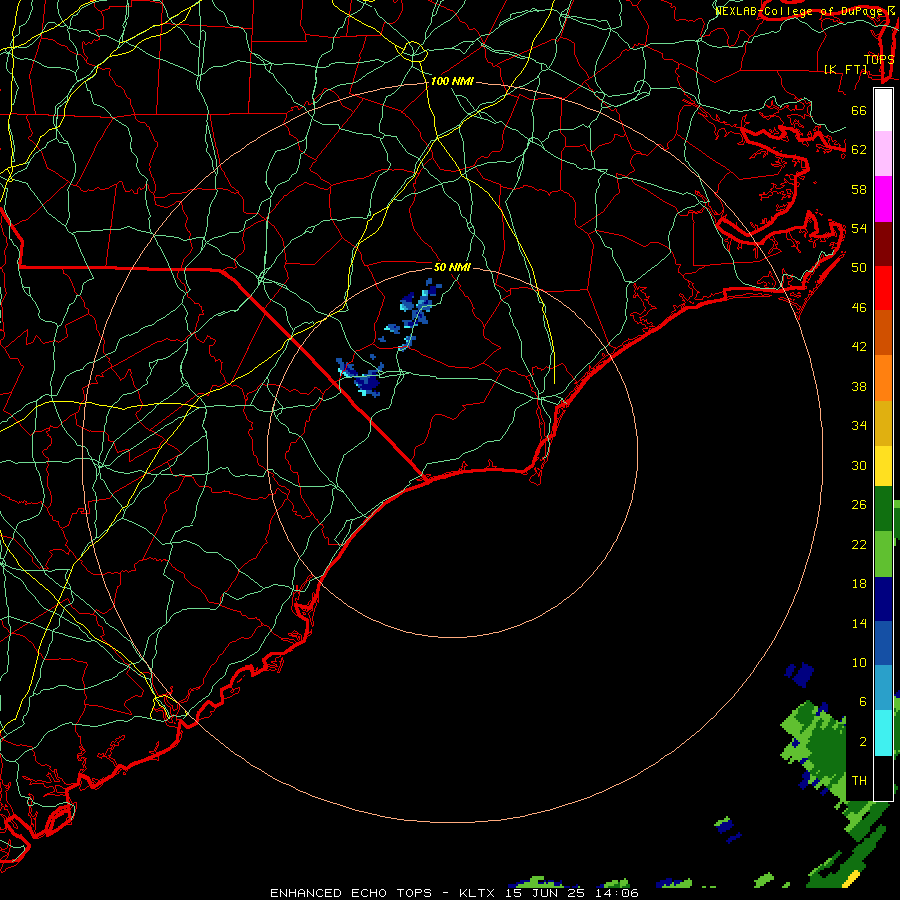This screenshot has width=900, height=900.
Task: Pick the light blue legend band
Action: pyautogui.click(x=883, y=688)
